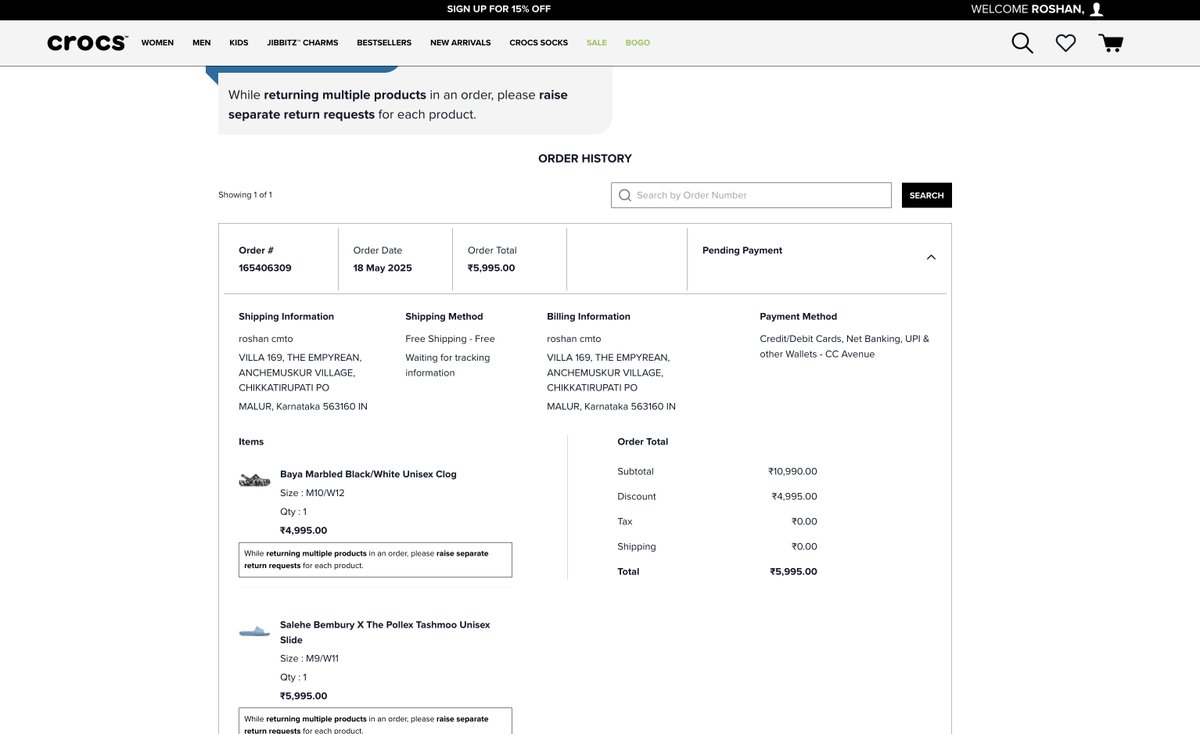
Task: Click the Order History heading
Action: tap(585, 158)
